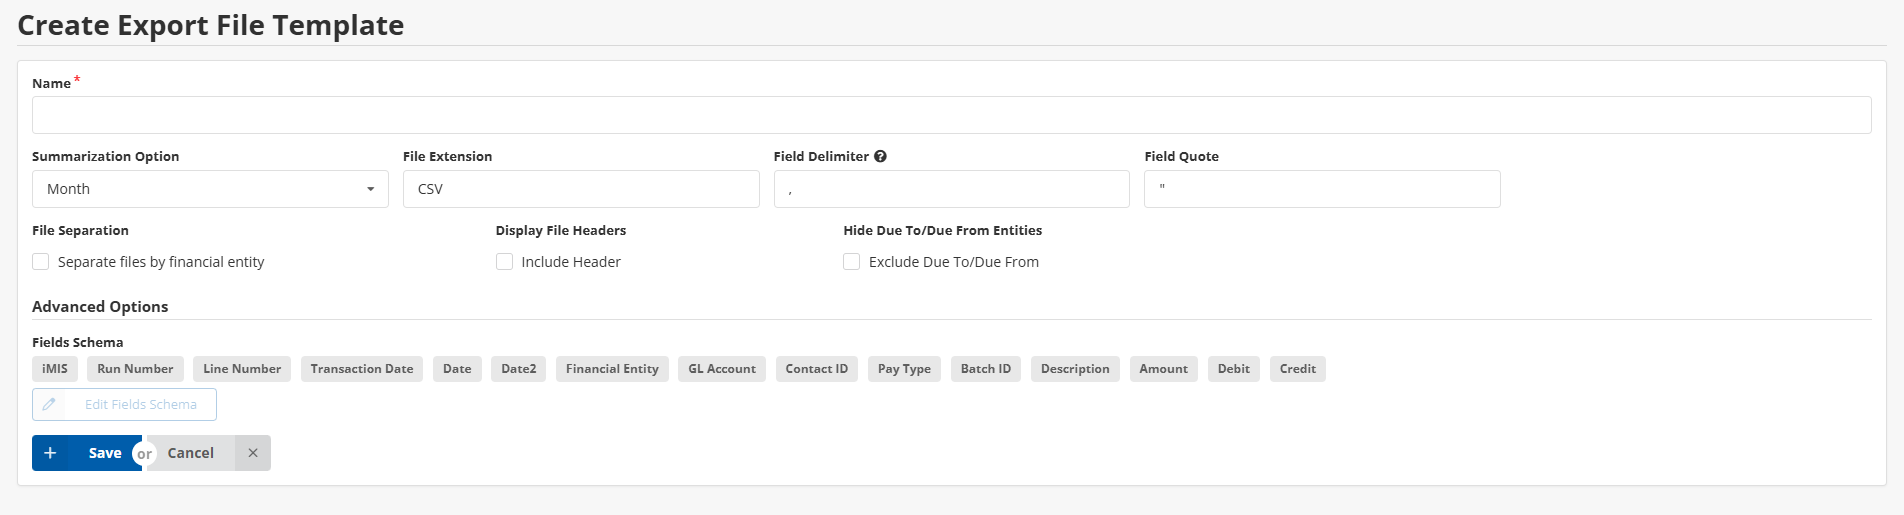Select the Credit schema tag
This screenshot has width=1904, height=515.
(1297, 369)
